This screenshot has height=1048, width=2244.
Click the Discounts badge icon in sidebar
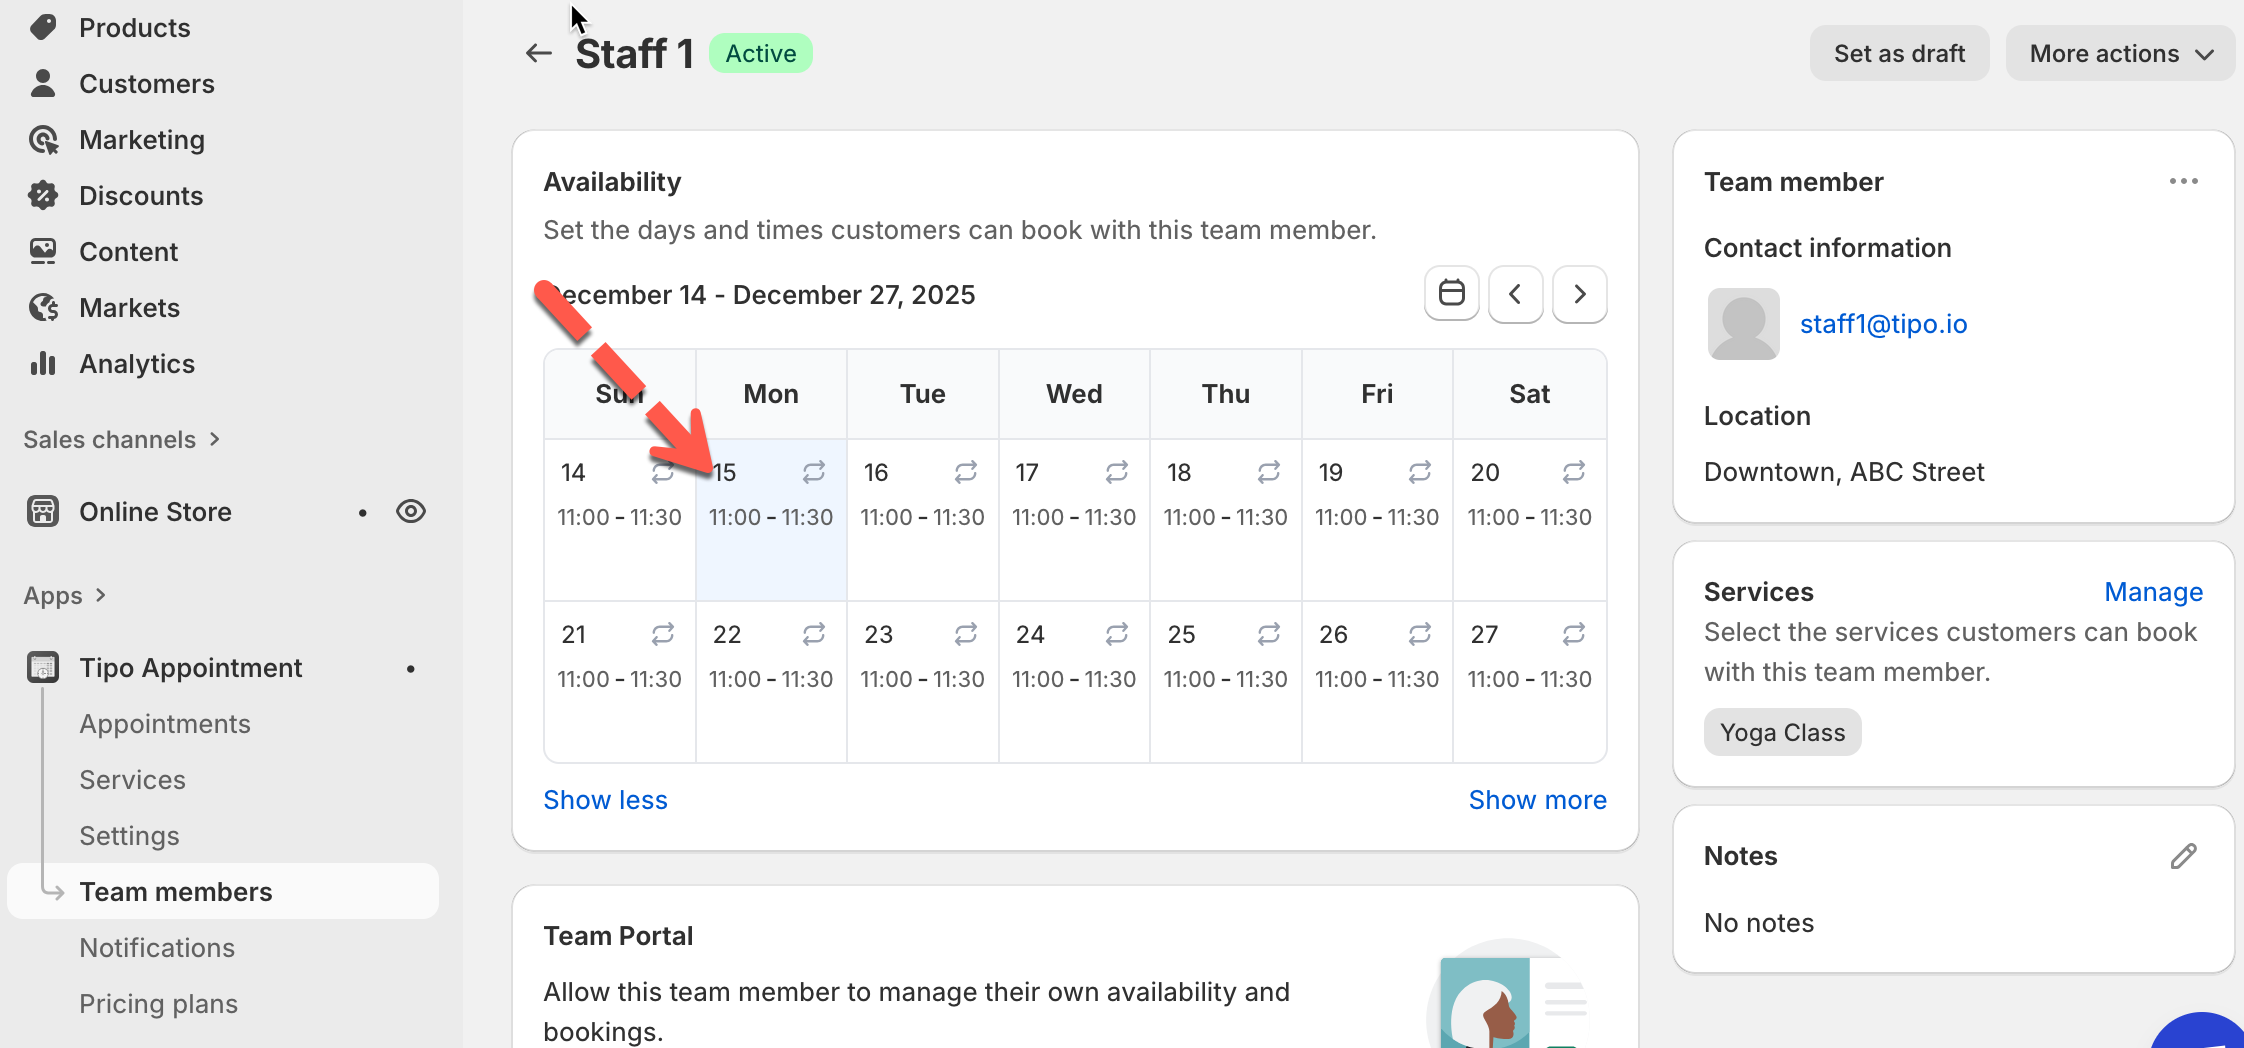tap(43, 196)
